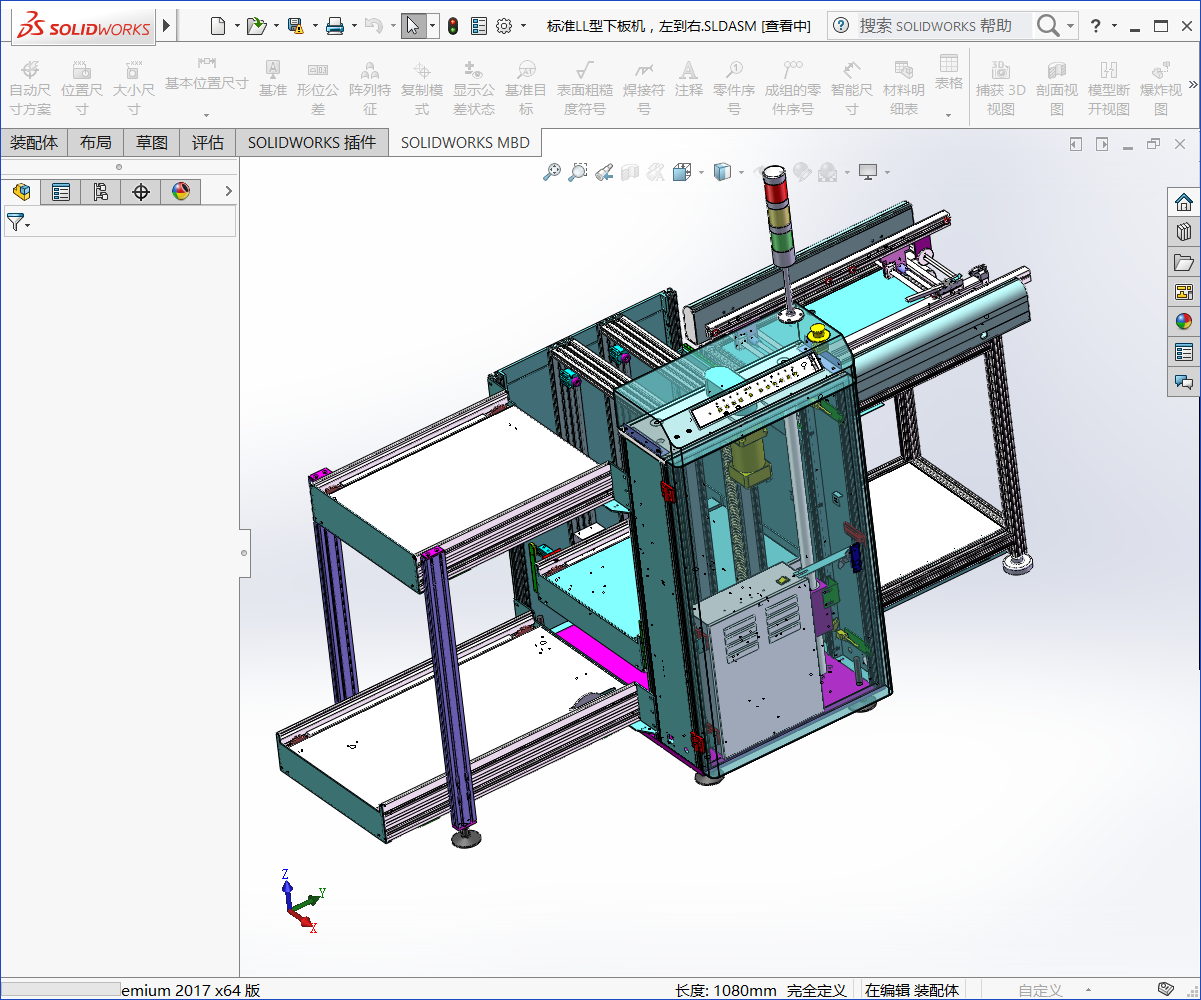Click the search magnifier icon
This screenshot has height=1000, width=1201.
(x=1047, y=26)
